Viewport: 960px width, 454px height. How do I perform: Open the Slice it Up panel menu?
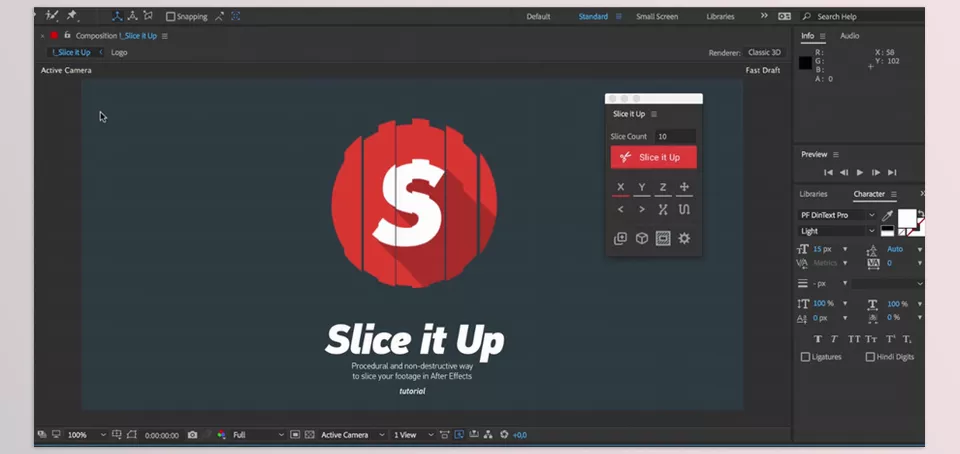click(x=654, y=114)
